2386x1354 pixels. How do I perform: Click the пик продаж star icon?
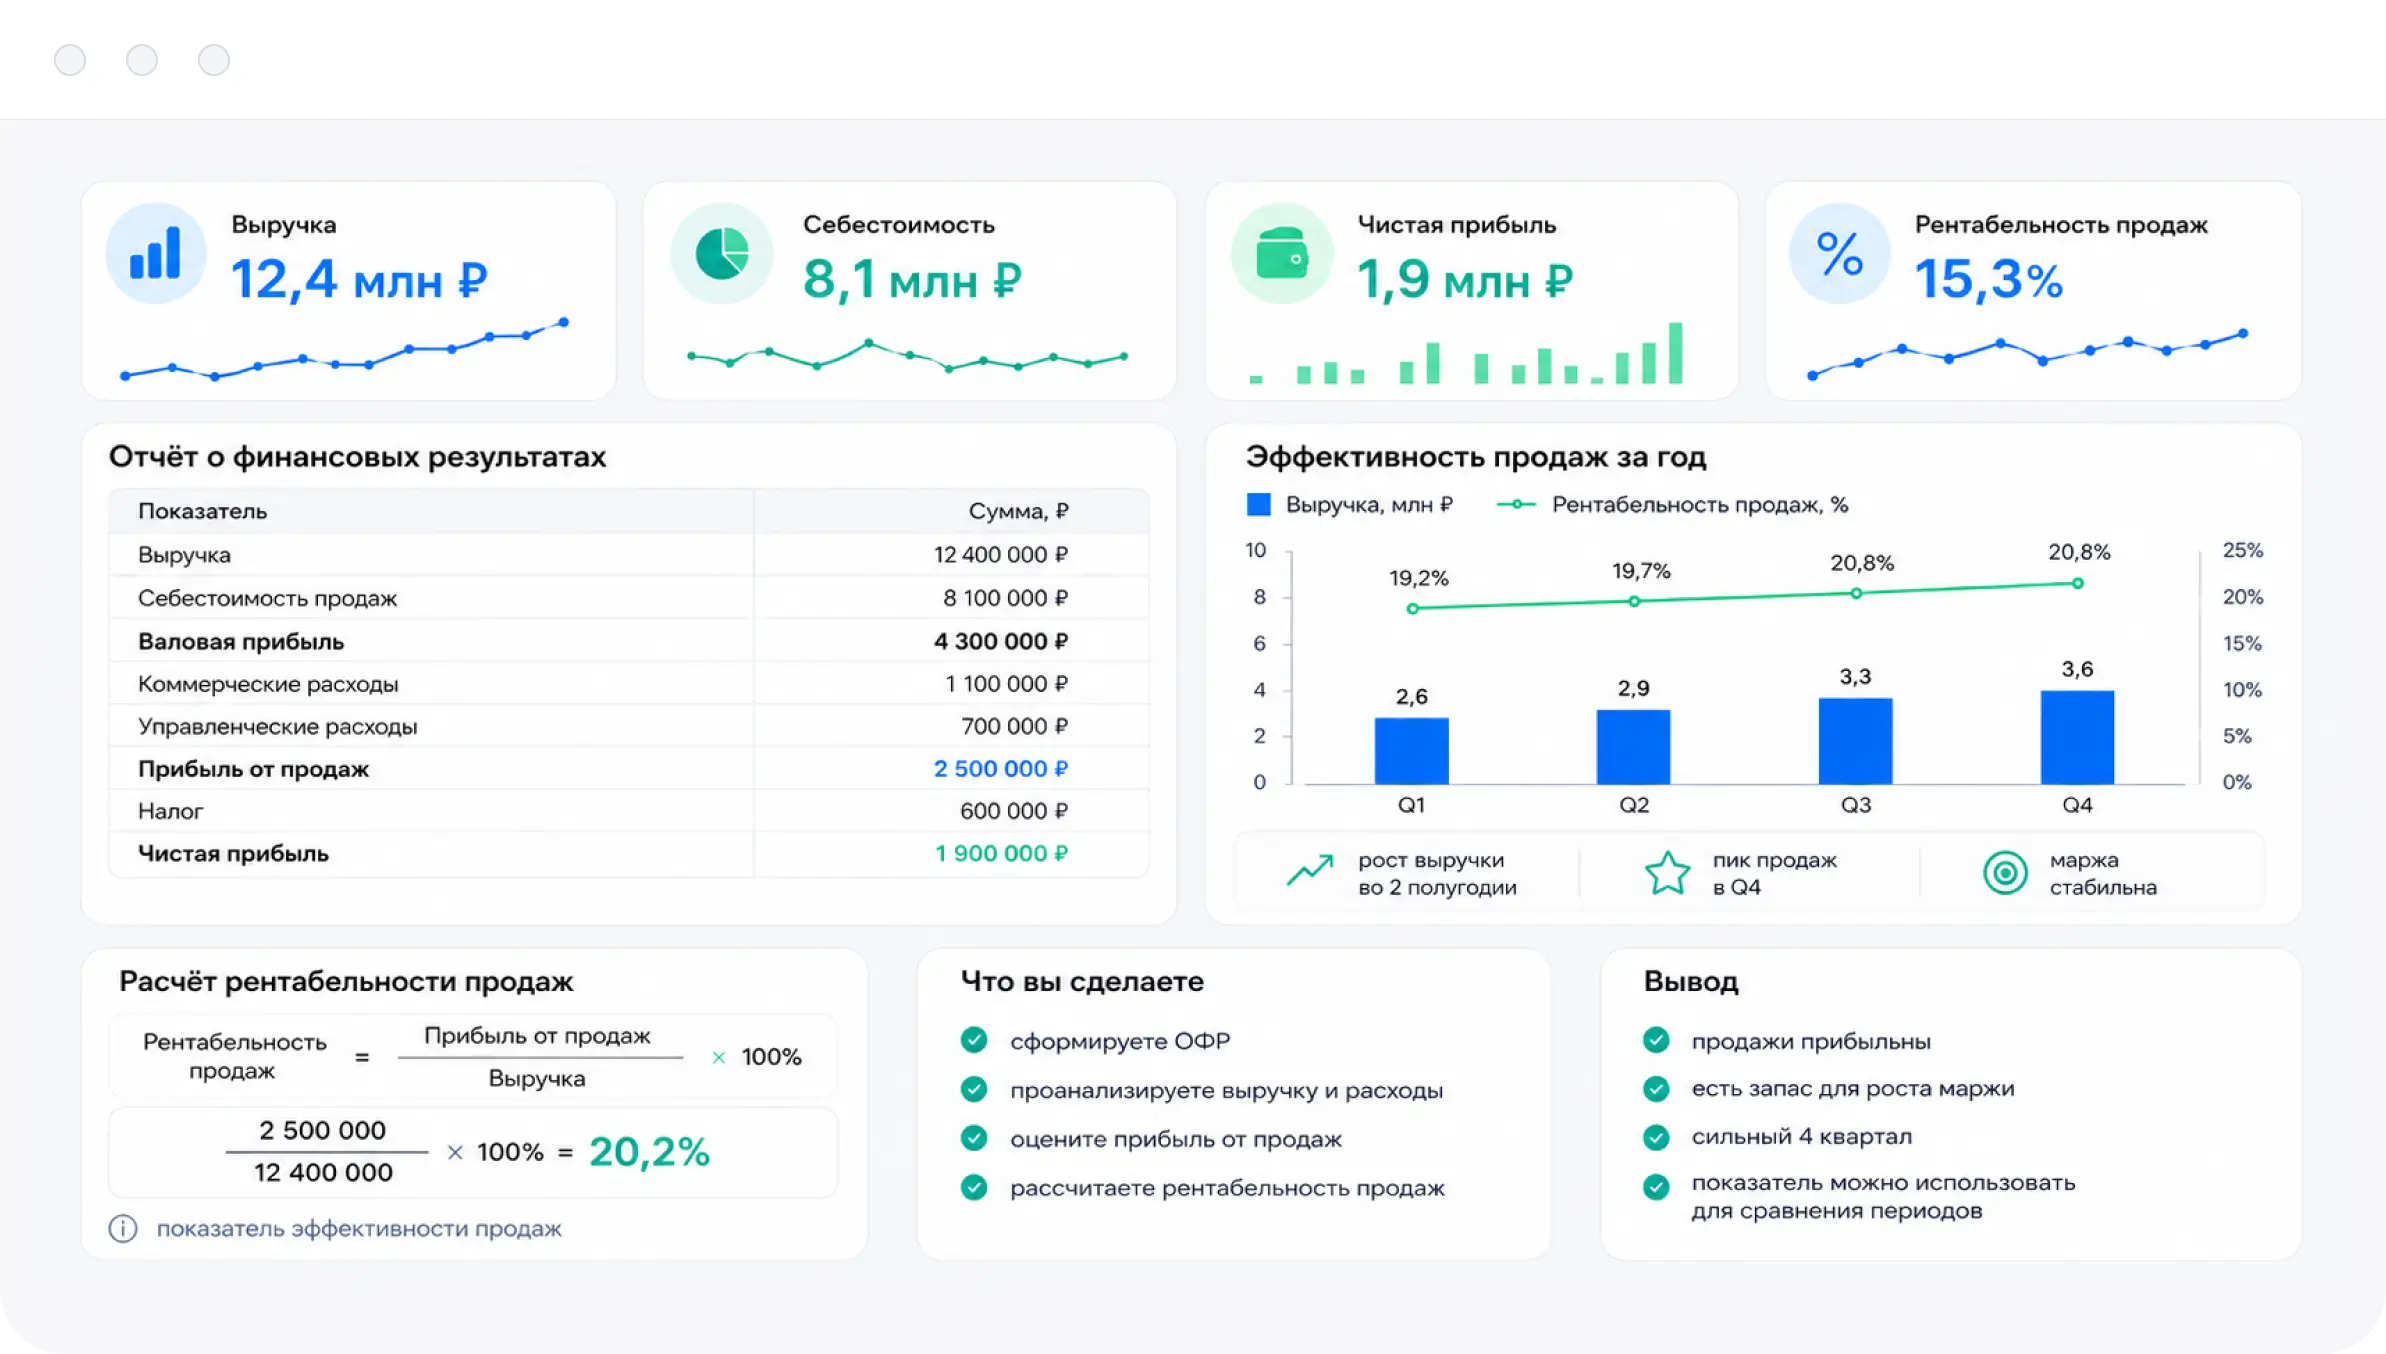click(1667, 873)
